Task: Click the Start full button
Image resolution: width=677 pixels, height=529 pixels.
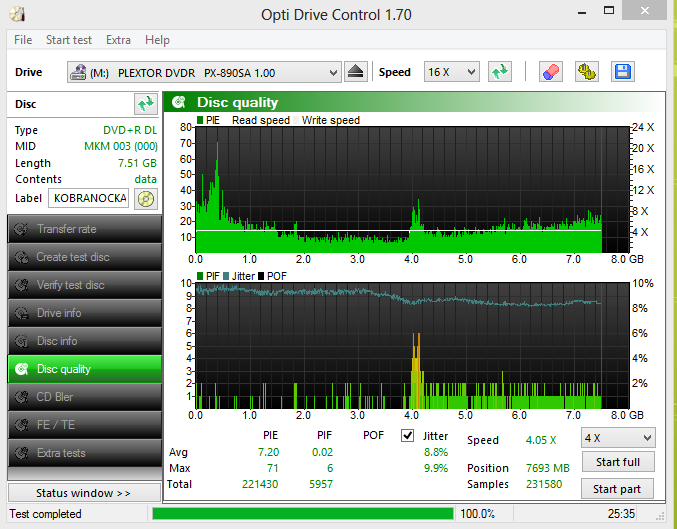Action: click(618, 462)
